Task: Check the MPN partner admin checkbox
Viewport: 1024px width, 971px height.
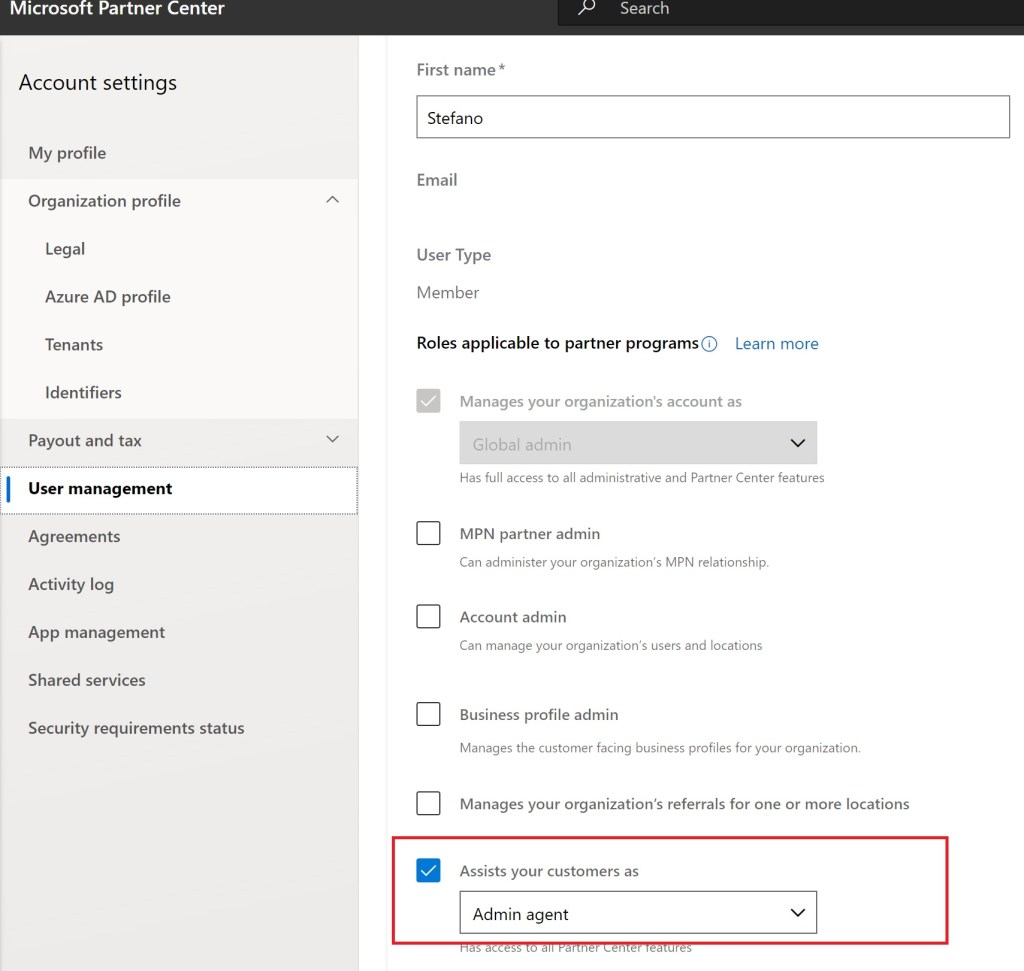Action: coord(428,533)
